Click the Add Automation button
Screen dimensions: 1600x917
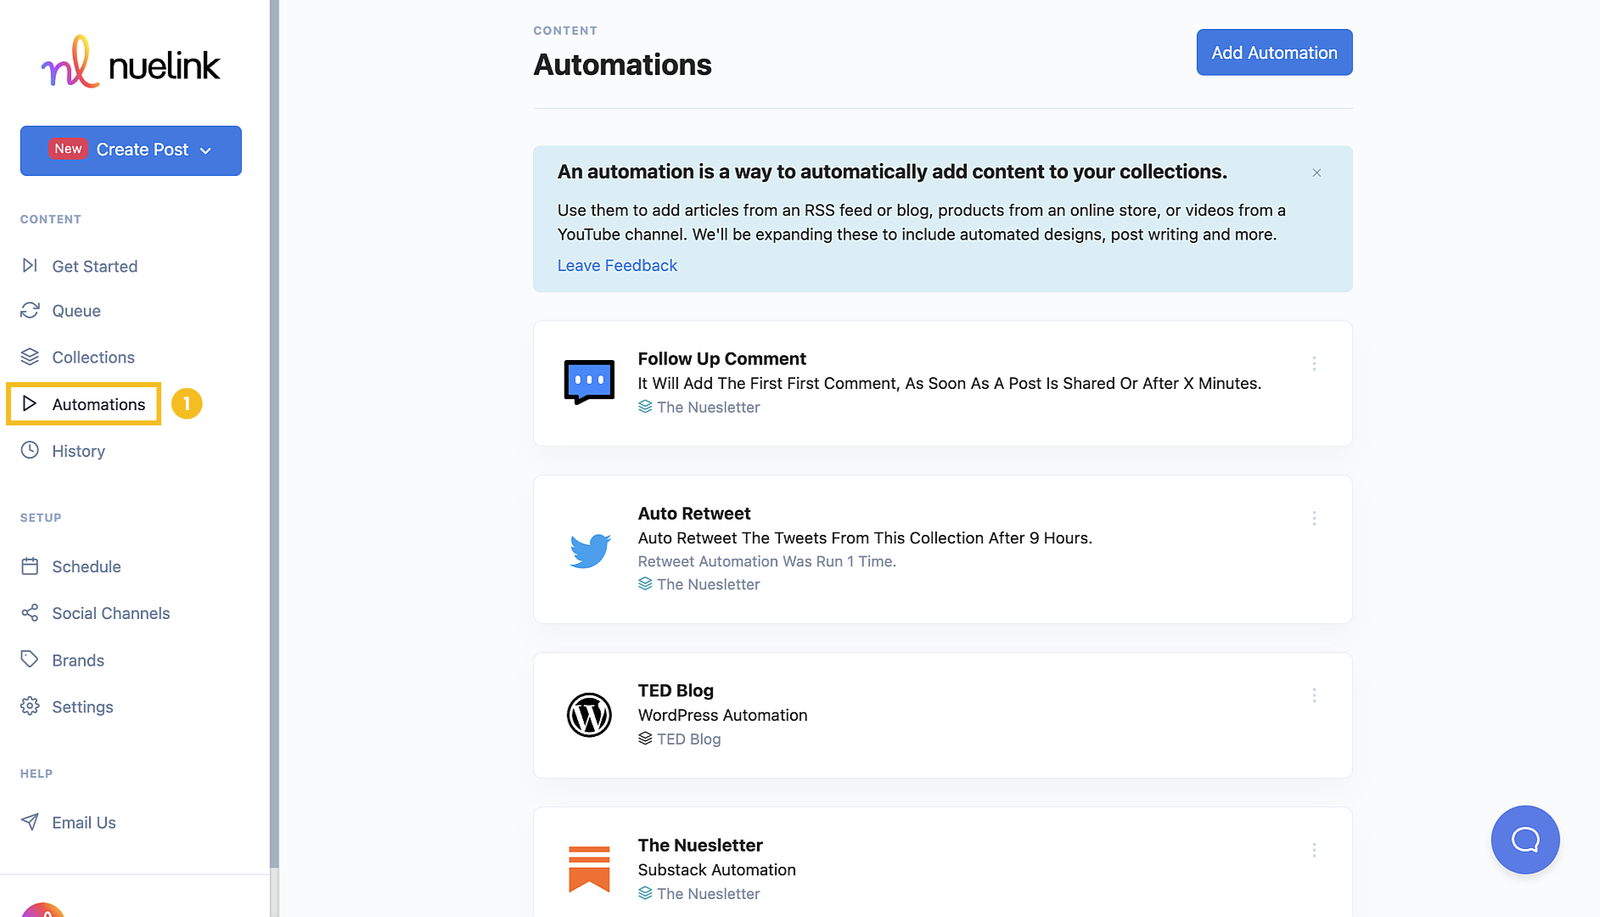tap(1273, 52)
